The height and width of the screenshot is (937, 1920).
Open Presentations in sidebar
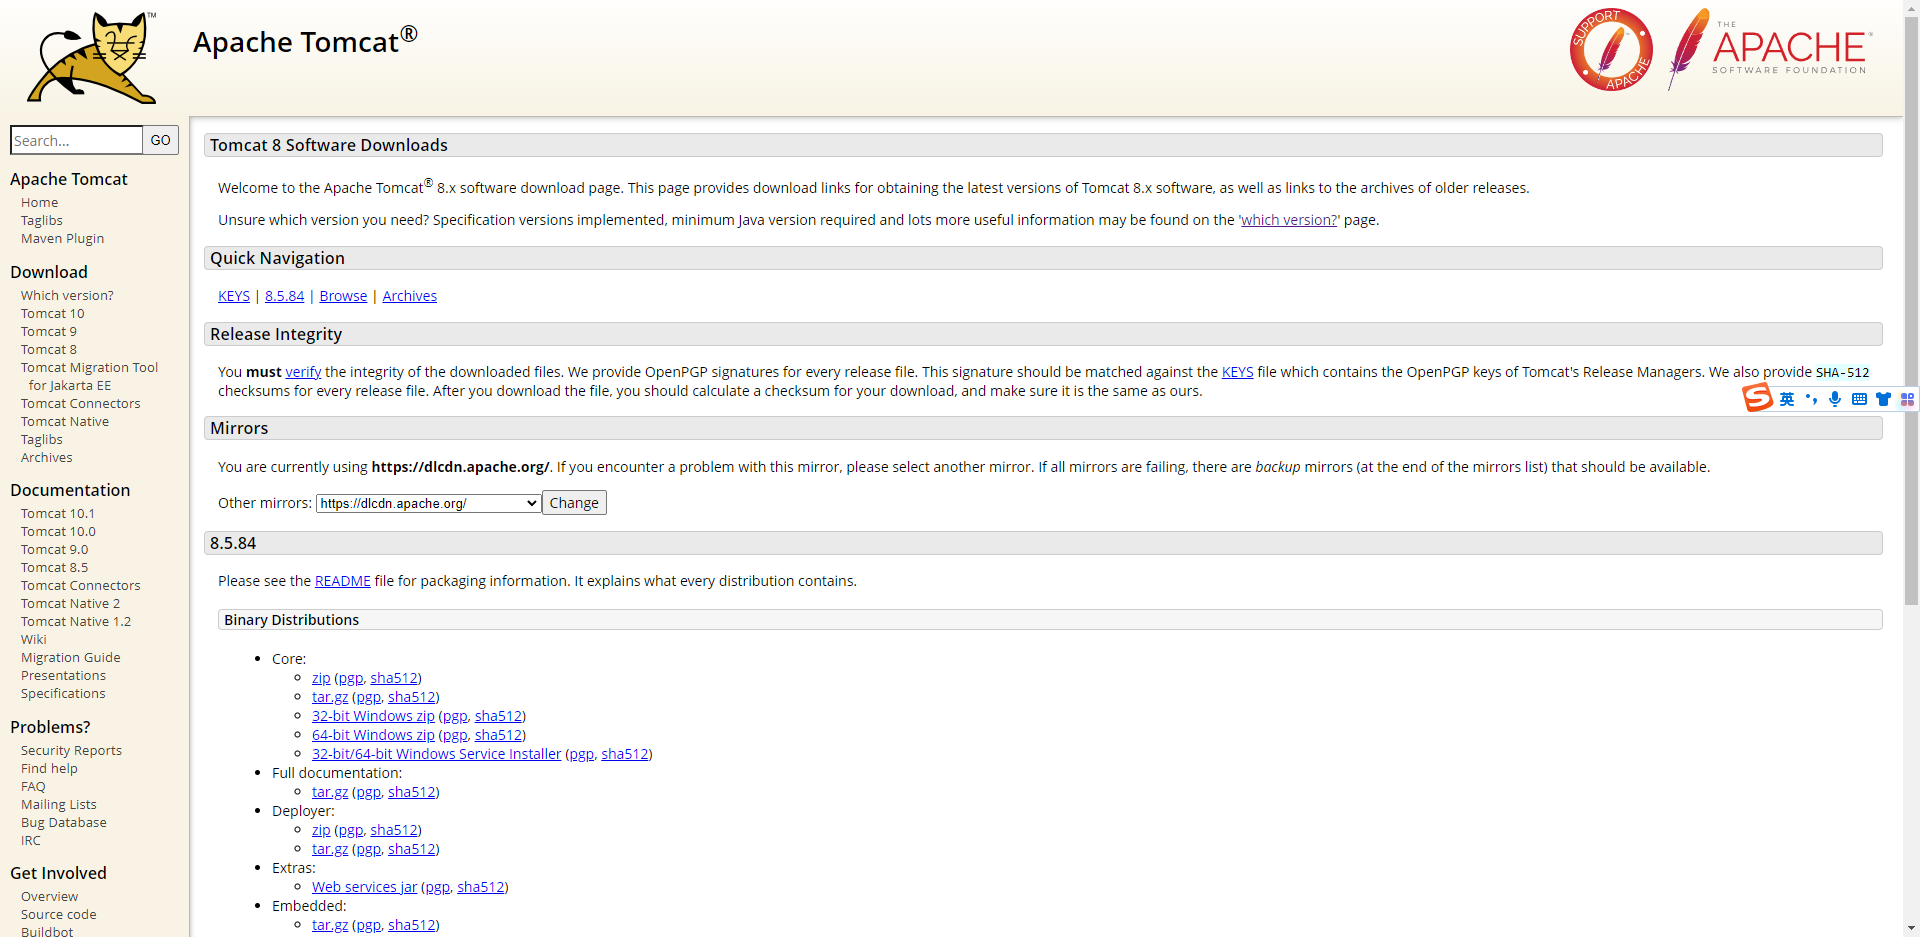coord(63,675)
